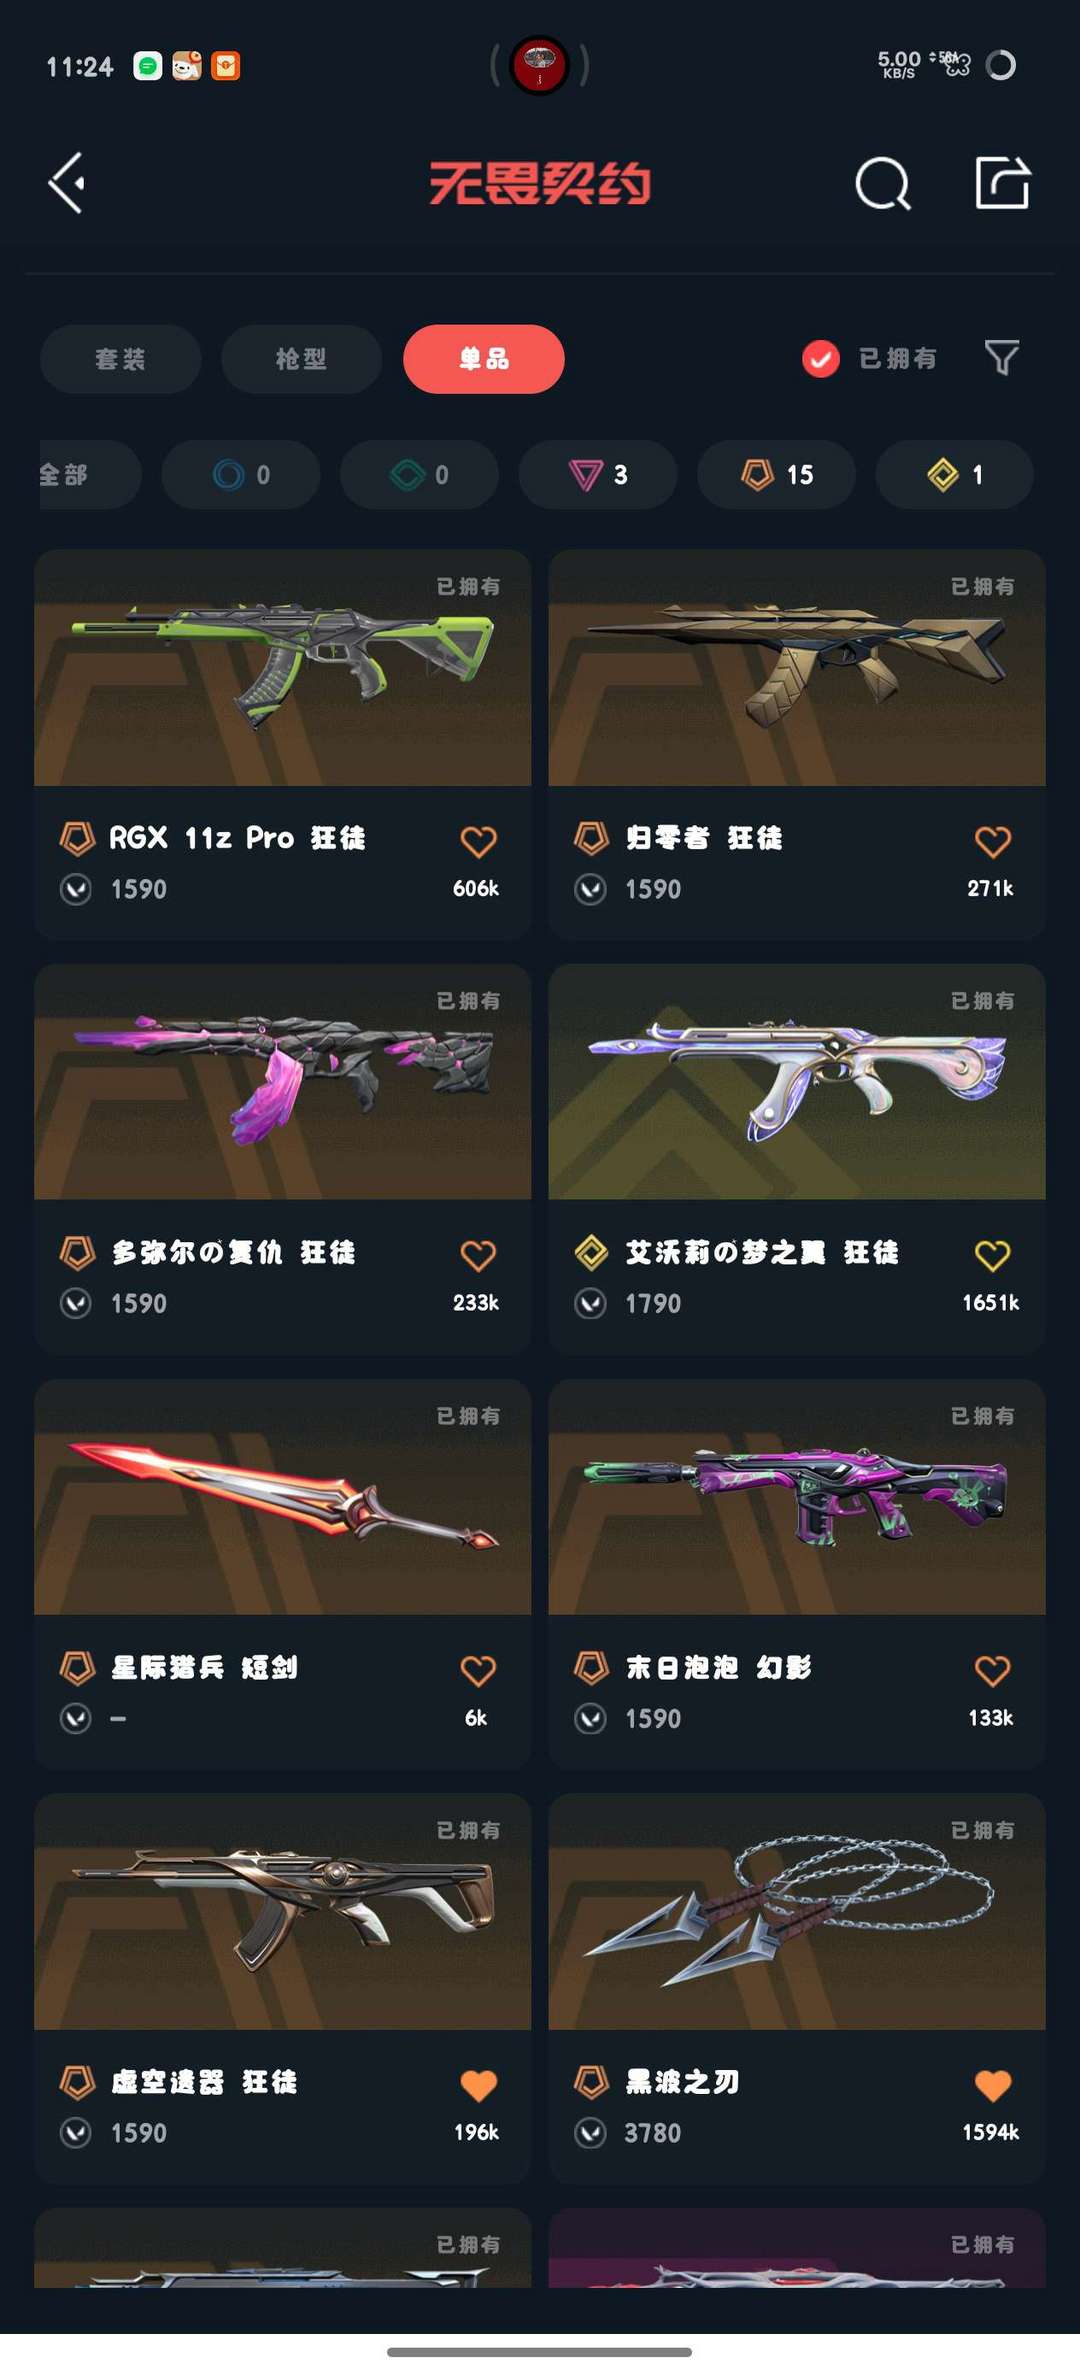
Task: Open the 末日泡泡 幻影 skin card
Action: pyautogui.click(x=797, y=1574)
